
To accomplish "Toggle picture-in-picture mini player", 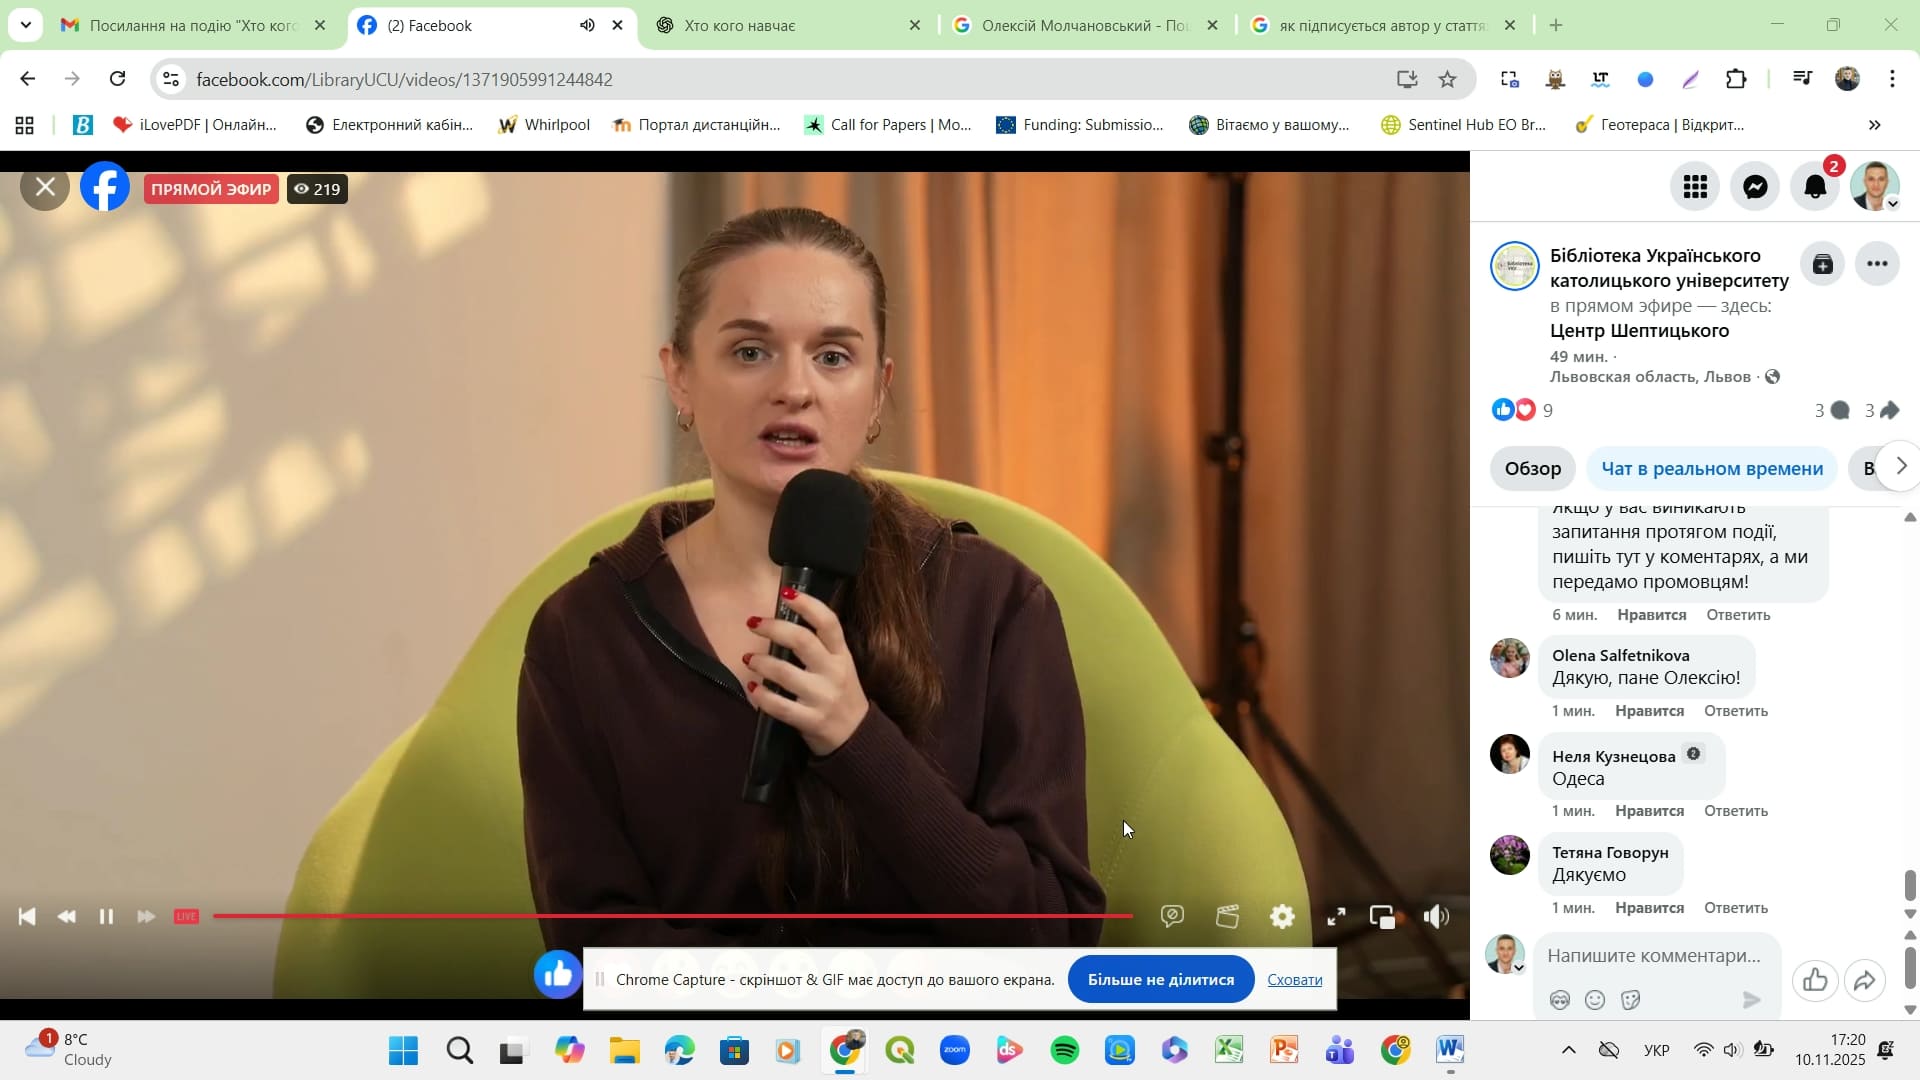I will point(1383,917).
